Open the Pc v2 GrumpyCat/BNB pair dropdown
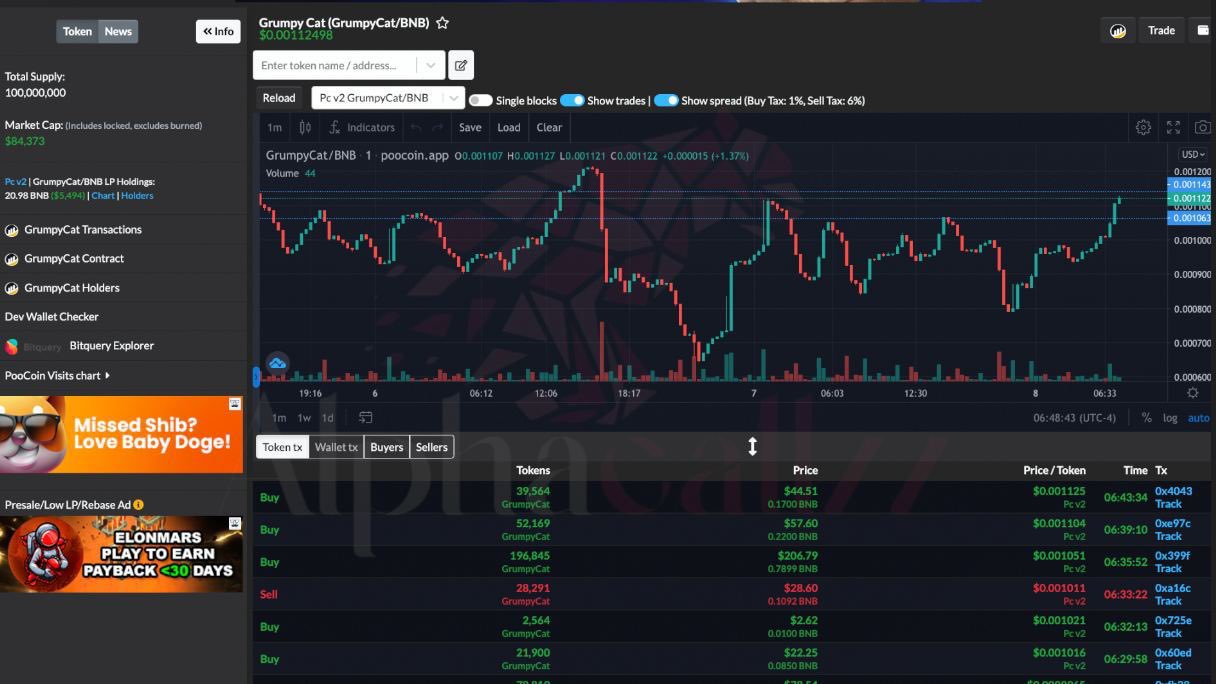 tap(388, 98)
